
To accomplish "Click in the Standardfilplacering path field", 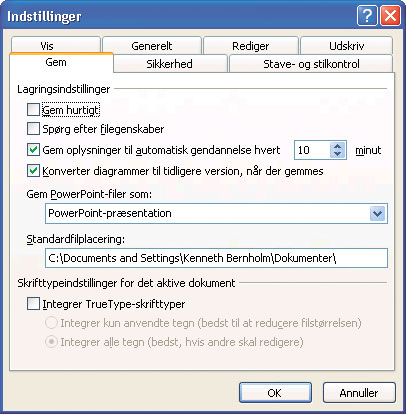I will [x=216, y=258].
